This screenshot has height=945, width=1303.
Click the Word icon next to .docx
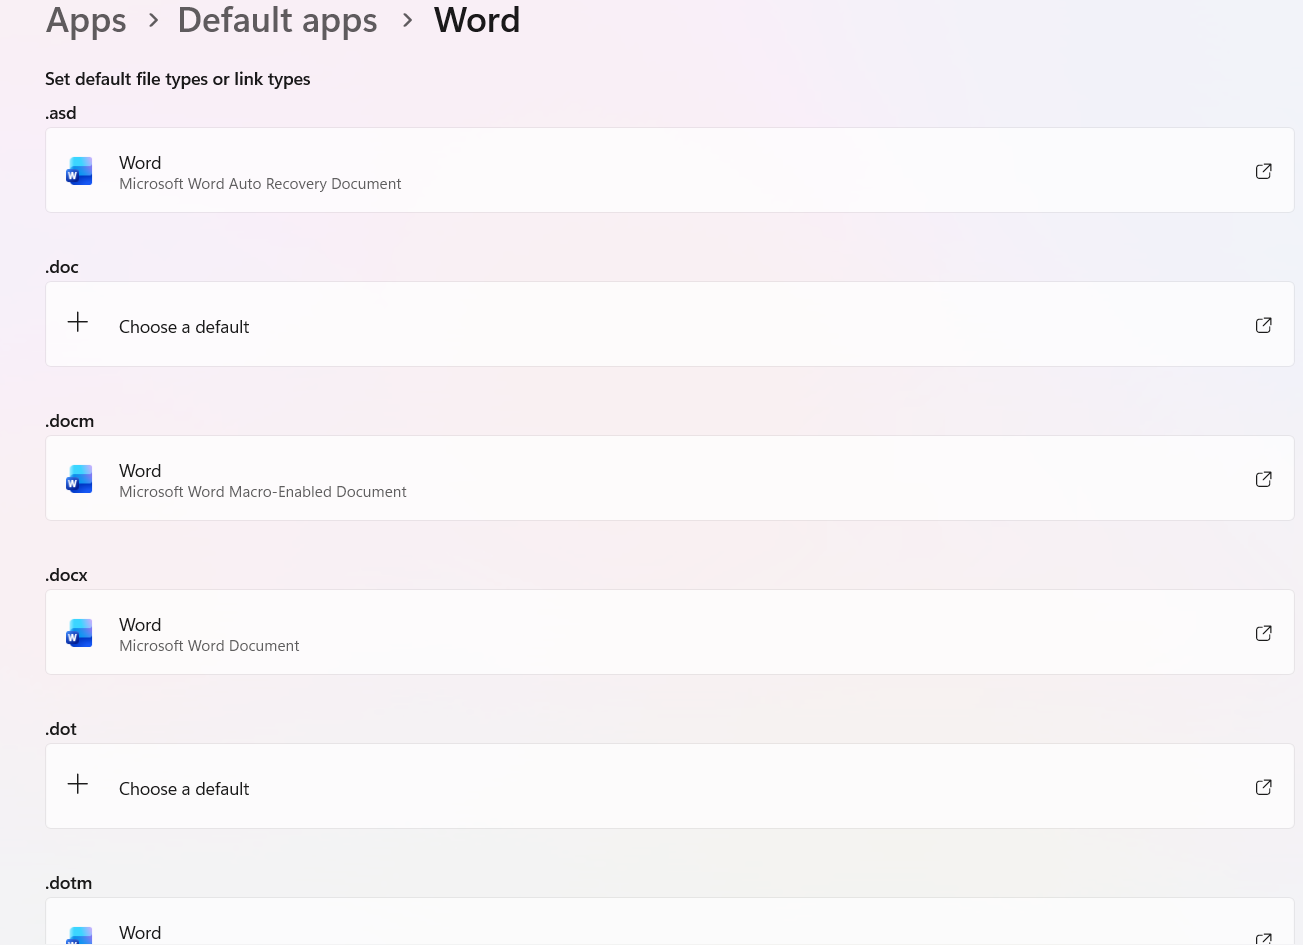pos(79,632)
